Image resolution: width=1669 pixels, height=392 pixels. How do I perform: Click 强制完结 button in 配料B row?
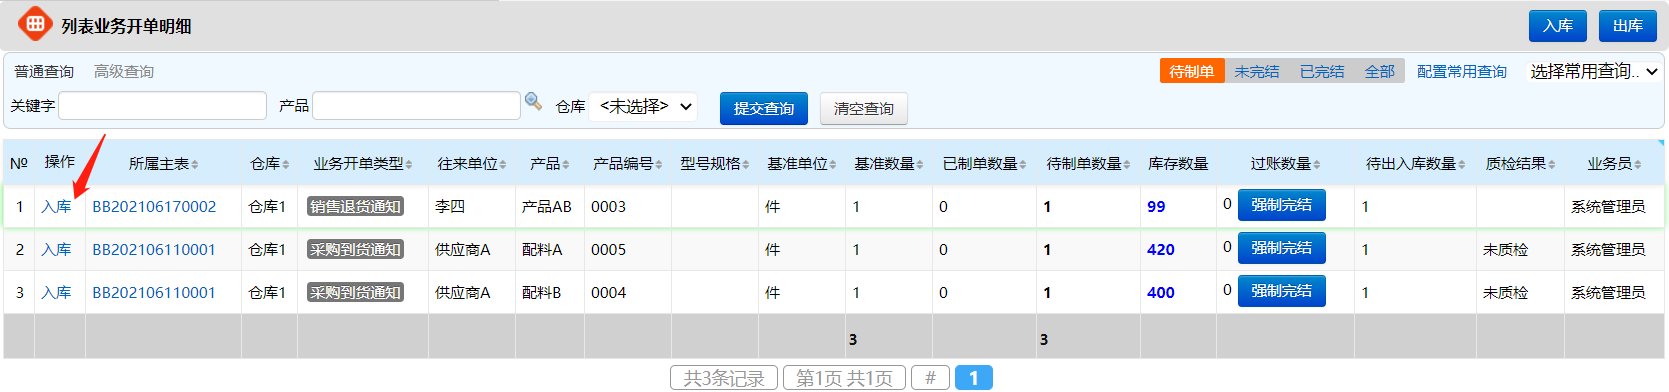coord(1281,291)
